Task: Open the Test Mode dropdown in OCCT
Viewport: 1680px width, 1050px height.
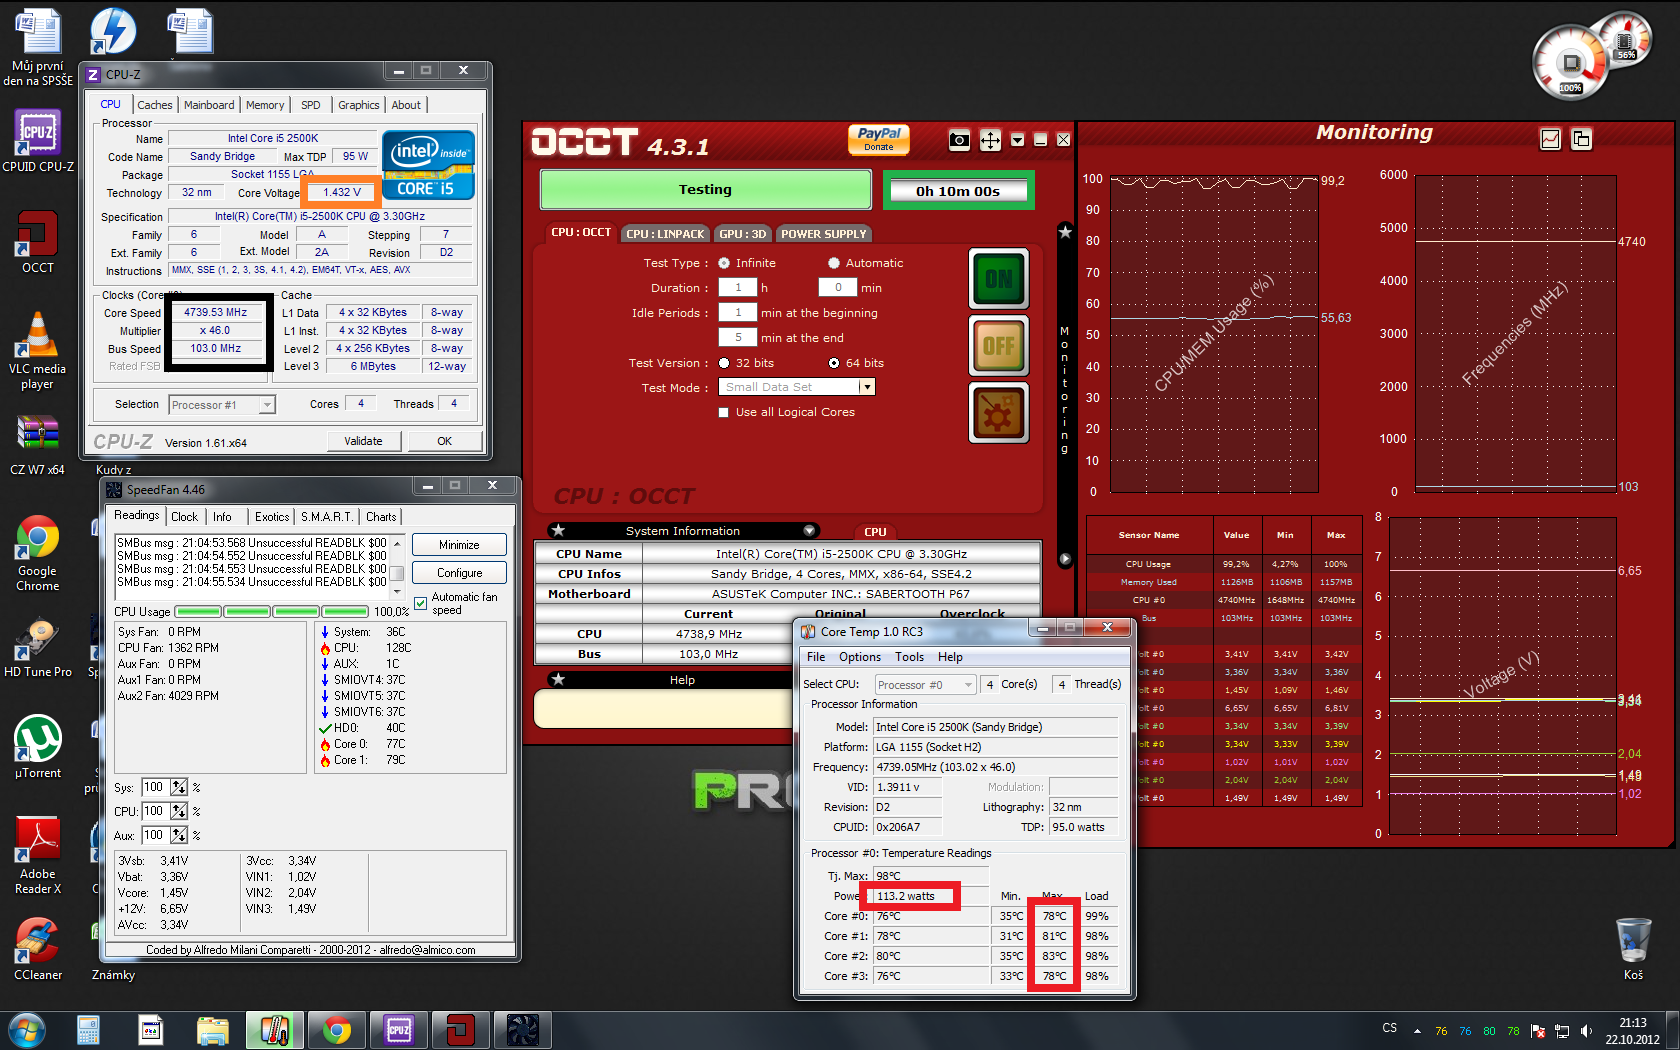Action: (868, 387)
